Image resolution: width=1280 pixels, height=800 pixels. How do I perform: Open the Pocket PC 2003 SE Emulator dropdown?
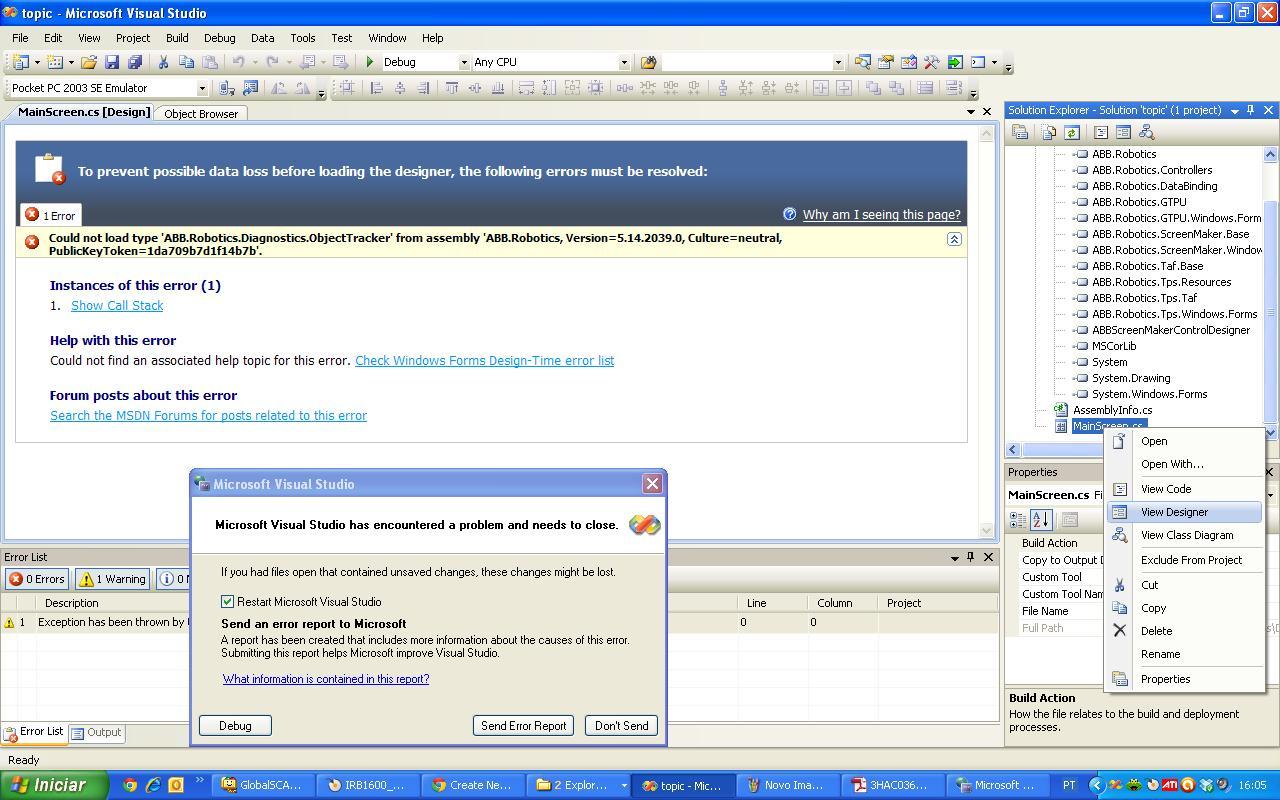[x=201, y=88]
